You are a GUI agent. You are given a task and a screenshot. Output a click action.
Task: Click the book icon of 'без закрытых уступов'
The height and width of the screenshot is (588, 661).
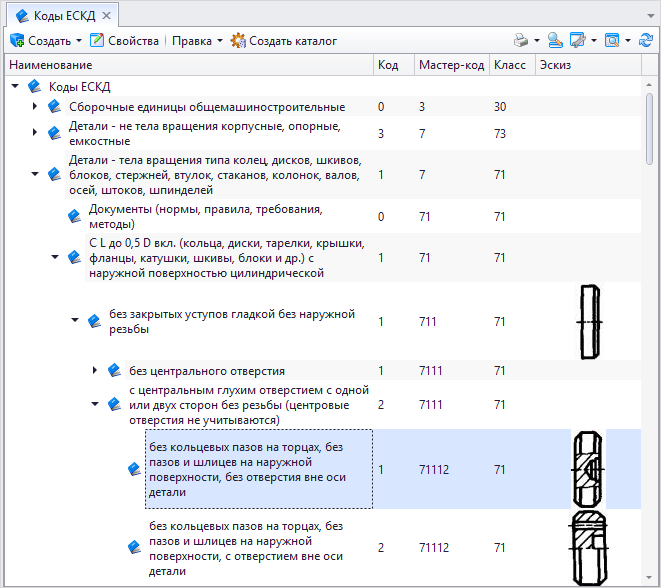coord(94,321)
